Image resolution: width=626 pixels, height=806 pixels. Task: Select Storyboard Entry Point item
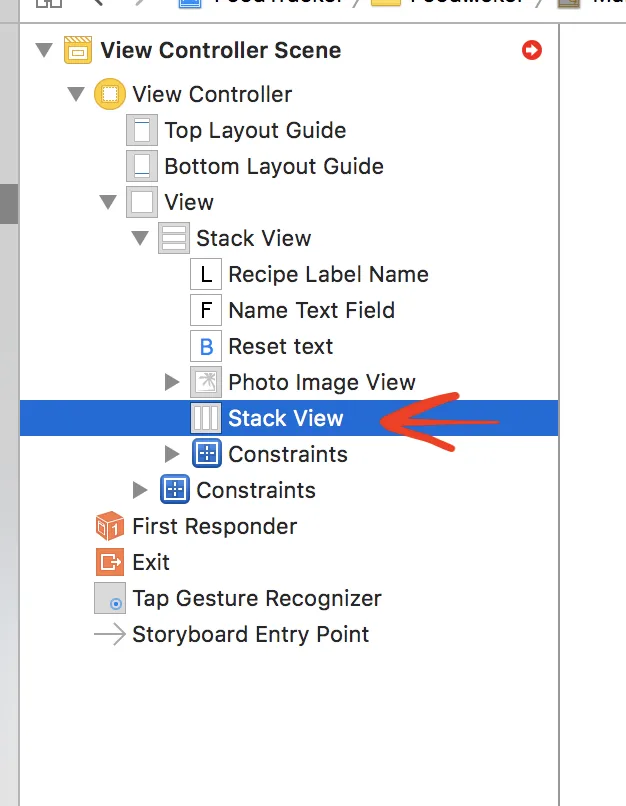(x=250, y=635)
